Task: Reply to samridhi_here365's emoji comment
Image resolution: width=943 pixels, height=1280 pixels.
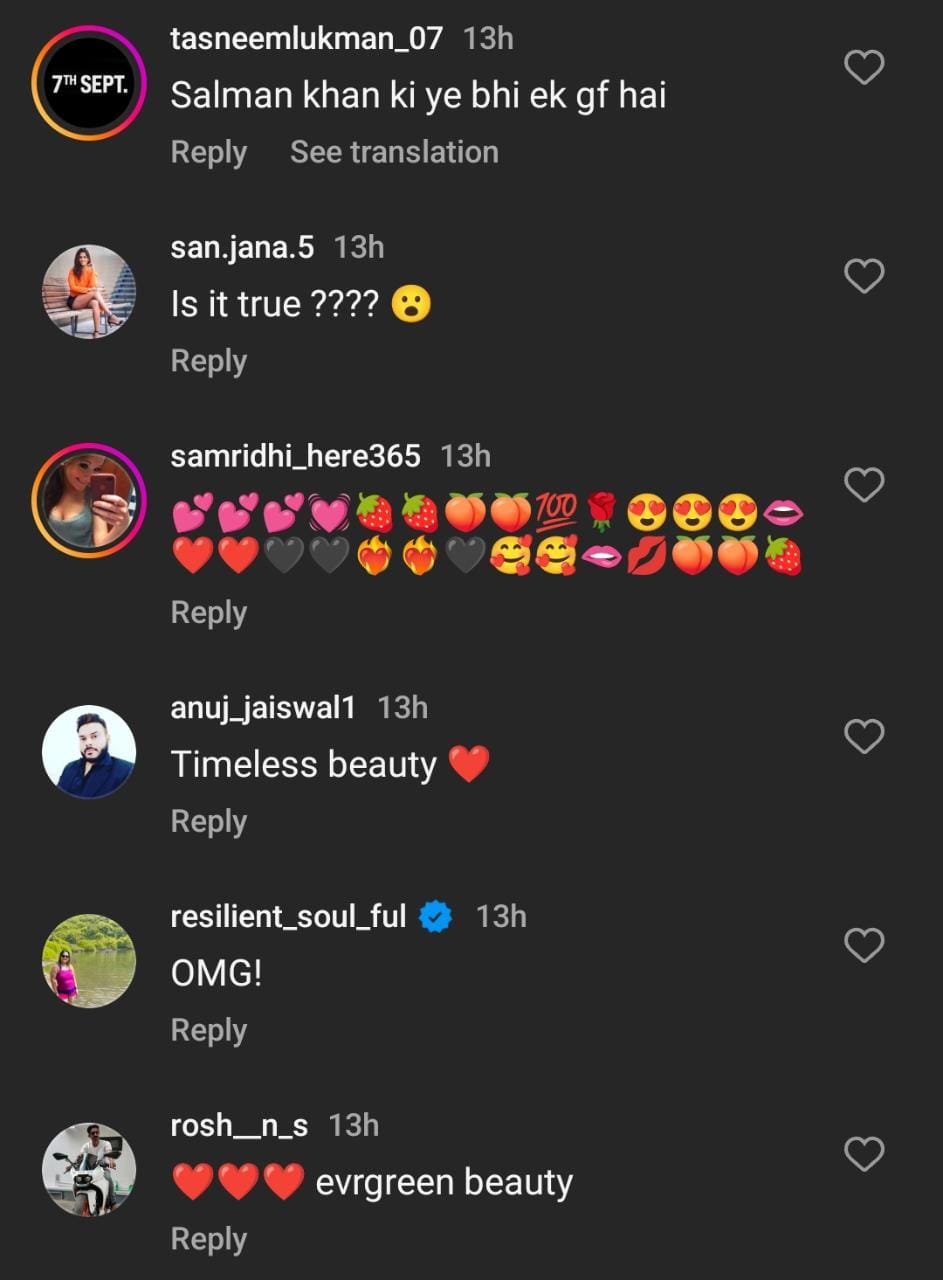Action: 208,613
